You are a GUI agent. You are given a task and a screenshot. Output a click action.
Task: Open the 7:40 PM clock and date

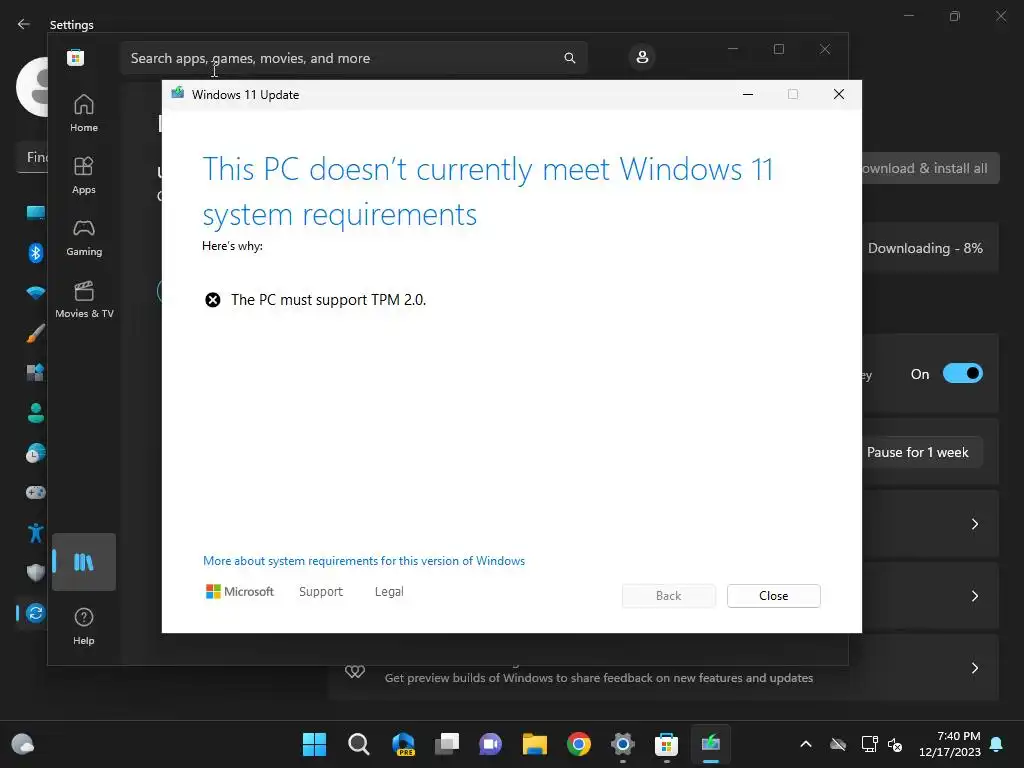click(950, 744)
